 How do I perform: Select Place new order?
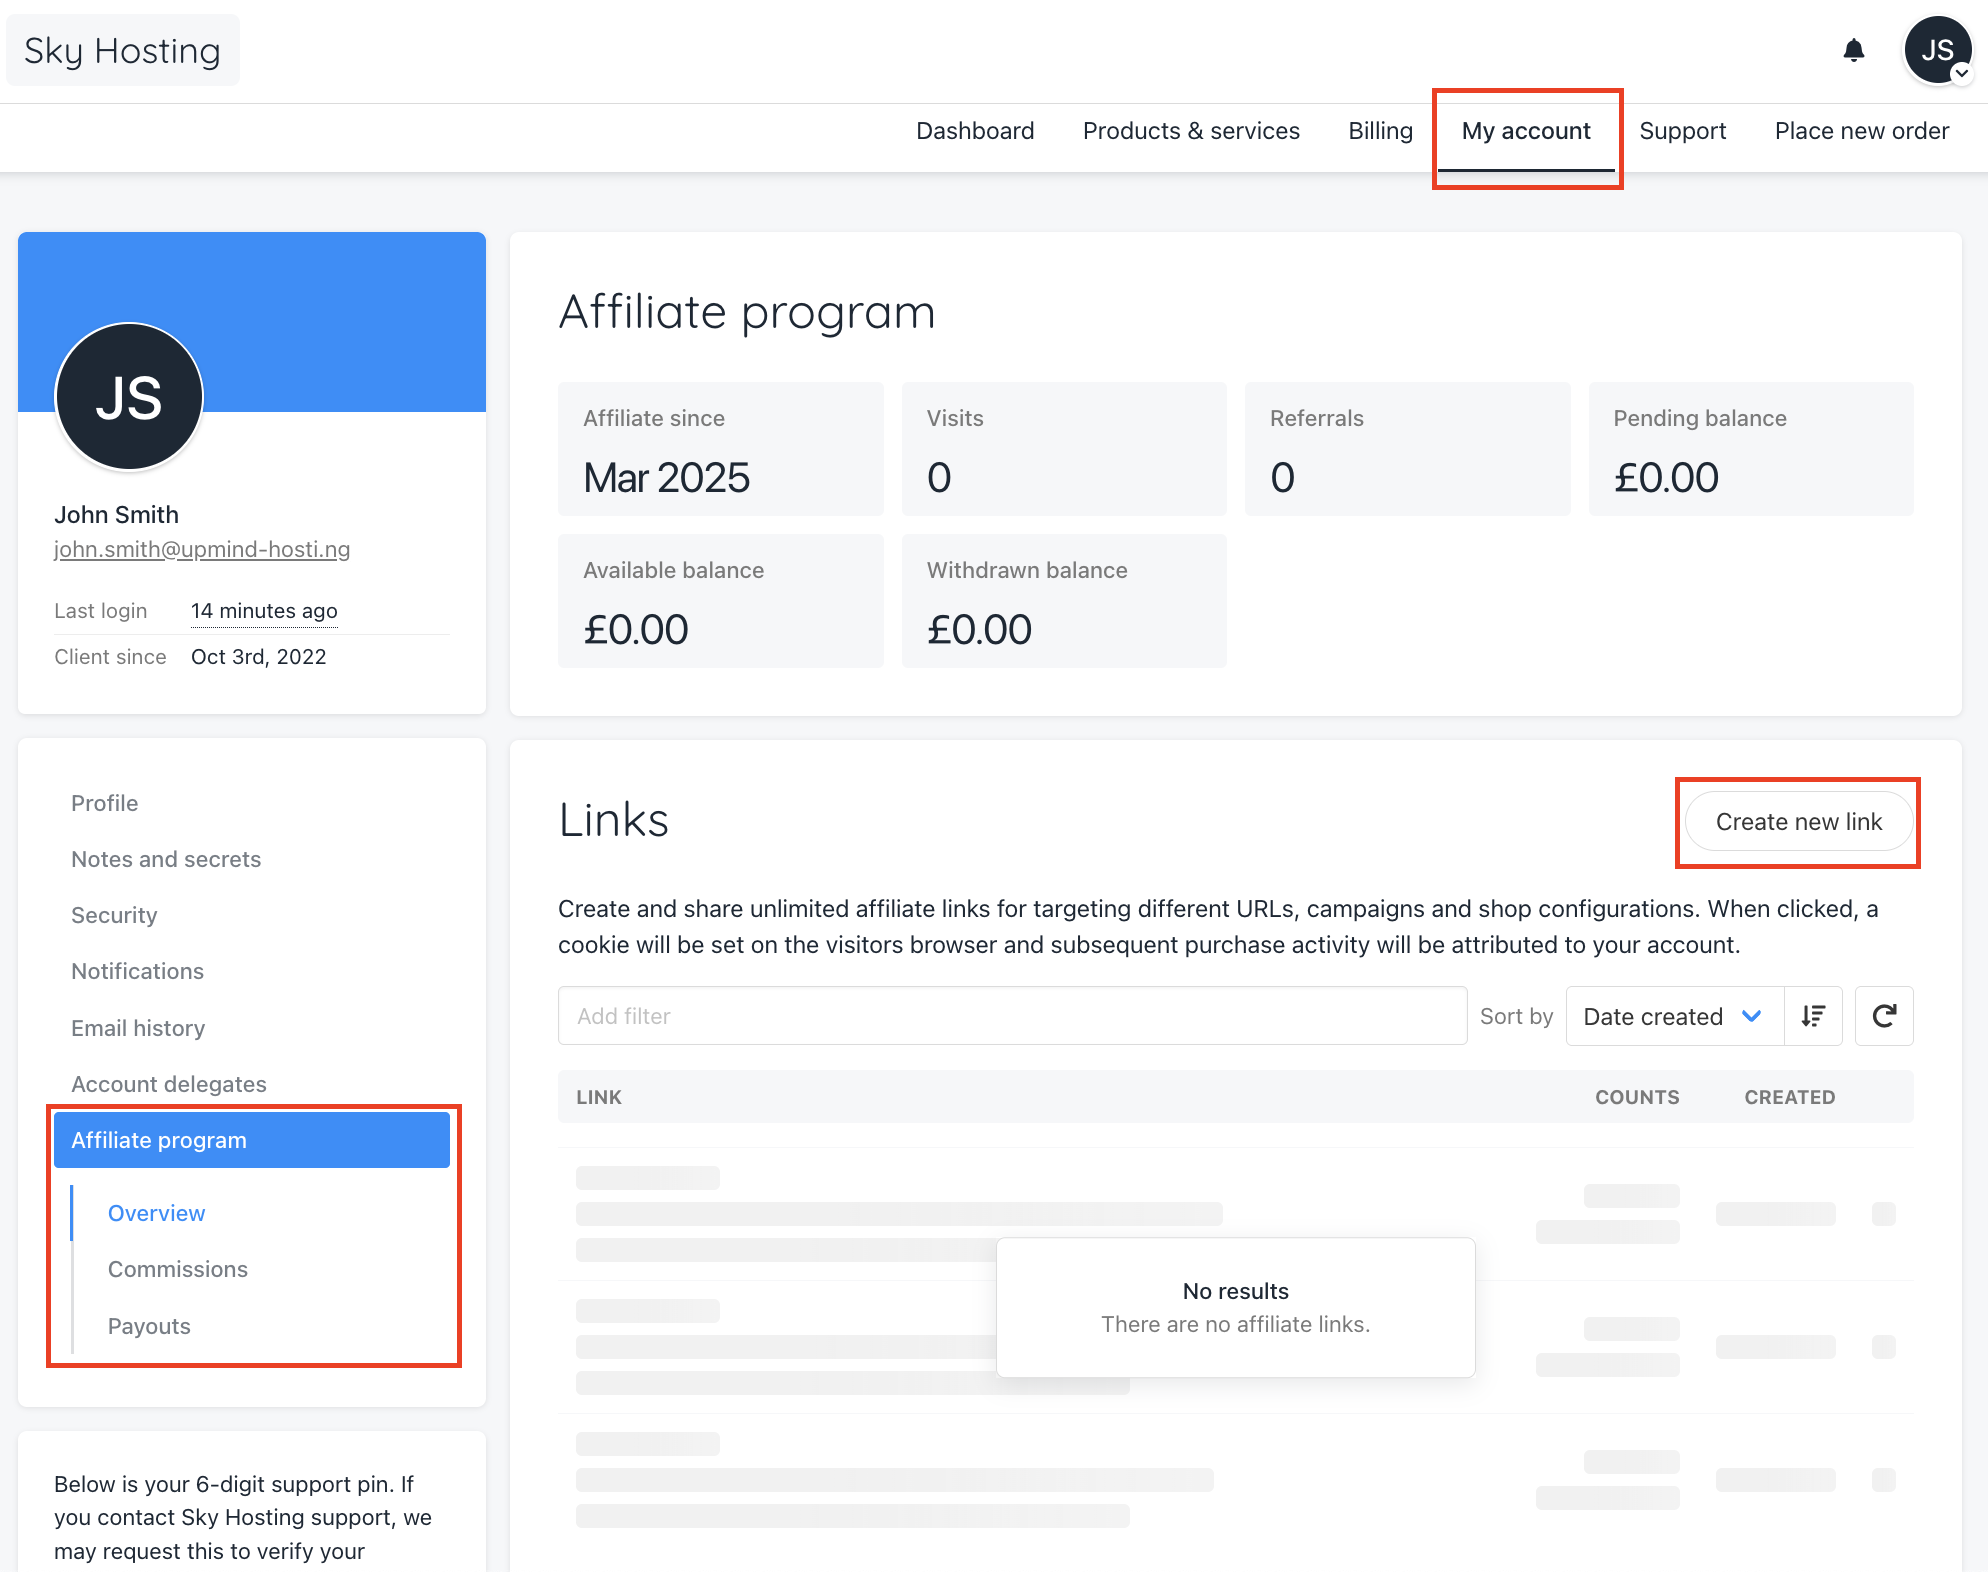pyautogui.click(x=1861, y=131)
